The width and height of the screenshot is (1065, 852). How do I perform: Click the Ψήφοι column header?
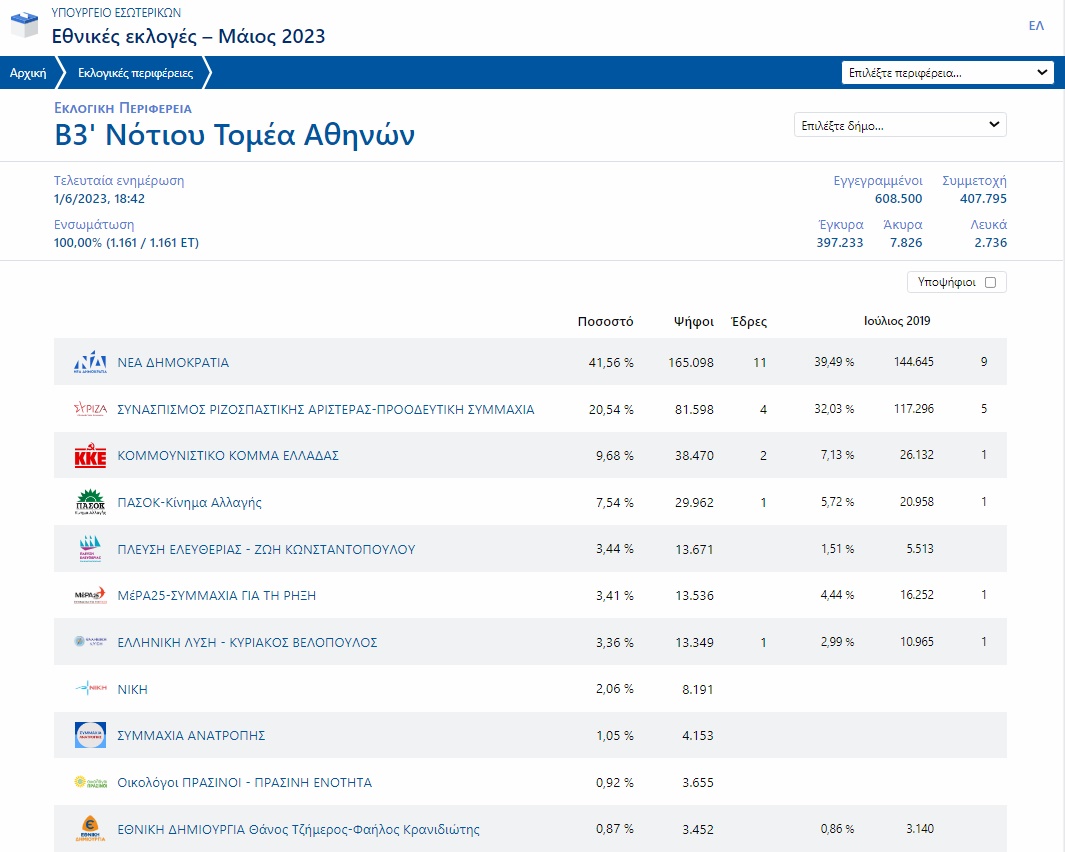693,321
